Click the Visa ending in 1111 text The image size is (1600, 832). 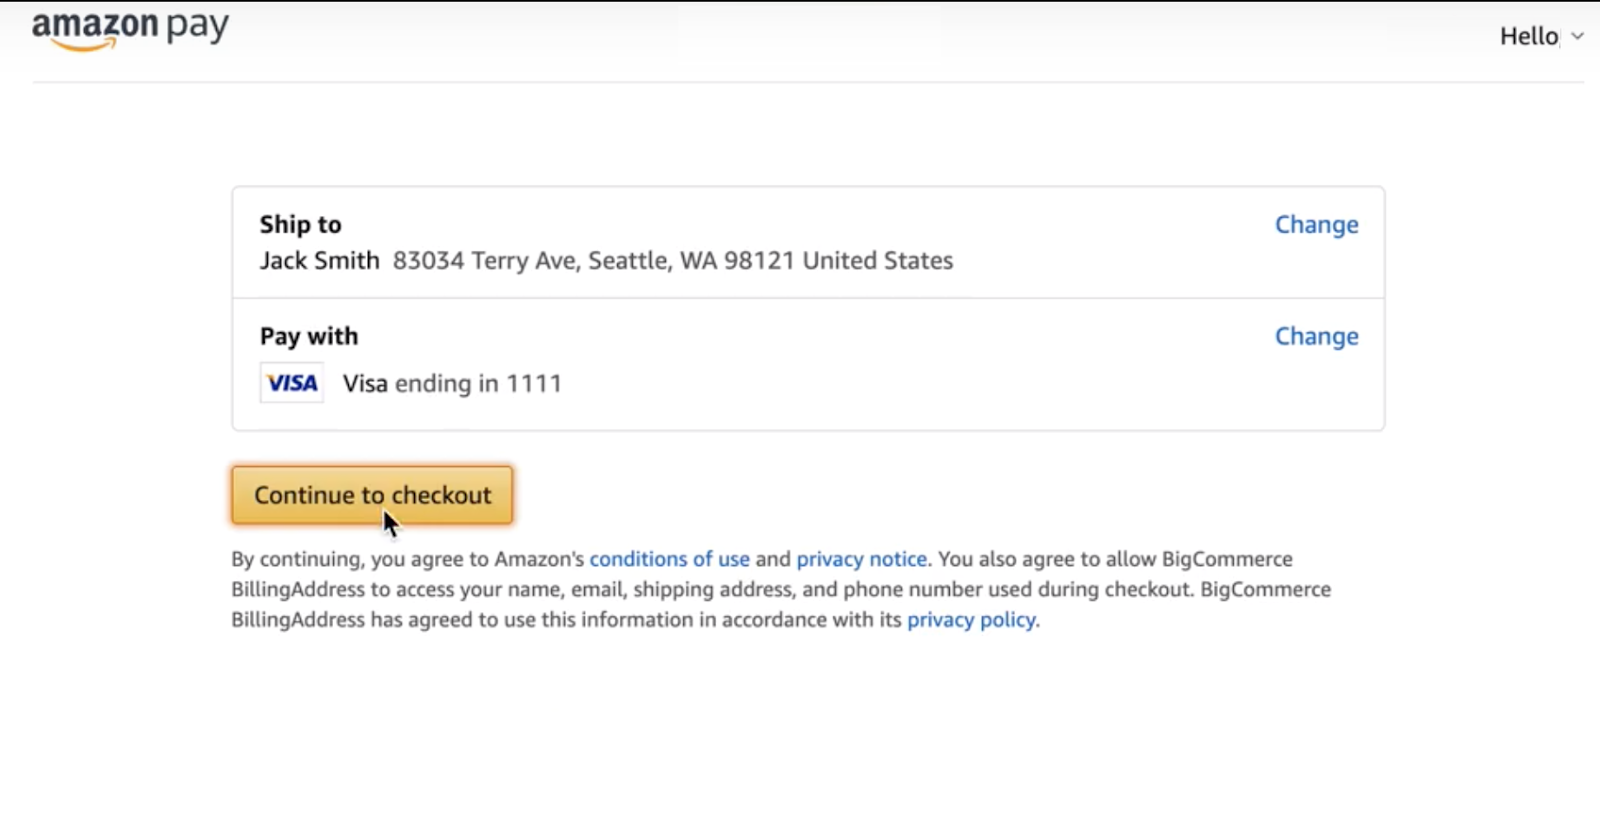(452, 384)
